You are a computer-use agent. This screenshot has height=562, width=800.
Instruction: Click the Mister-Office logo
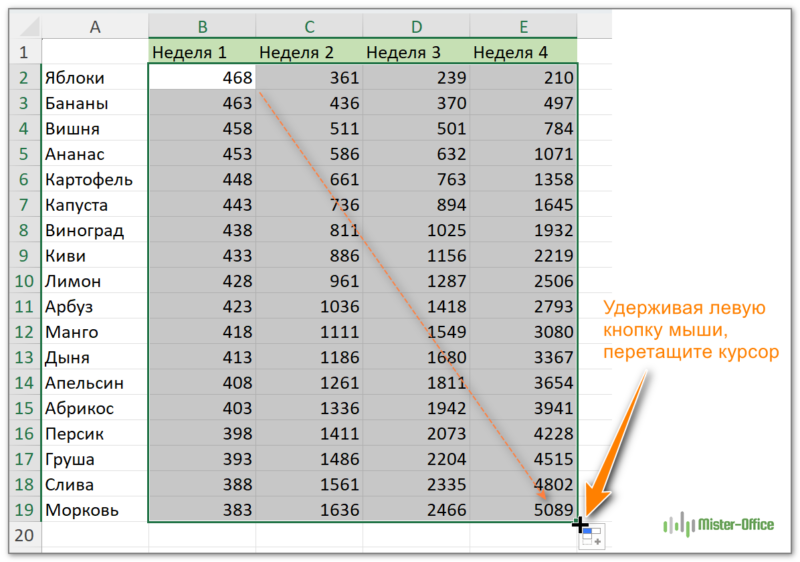(719, 523)
